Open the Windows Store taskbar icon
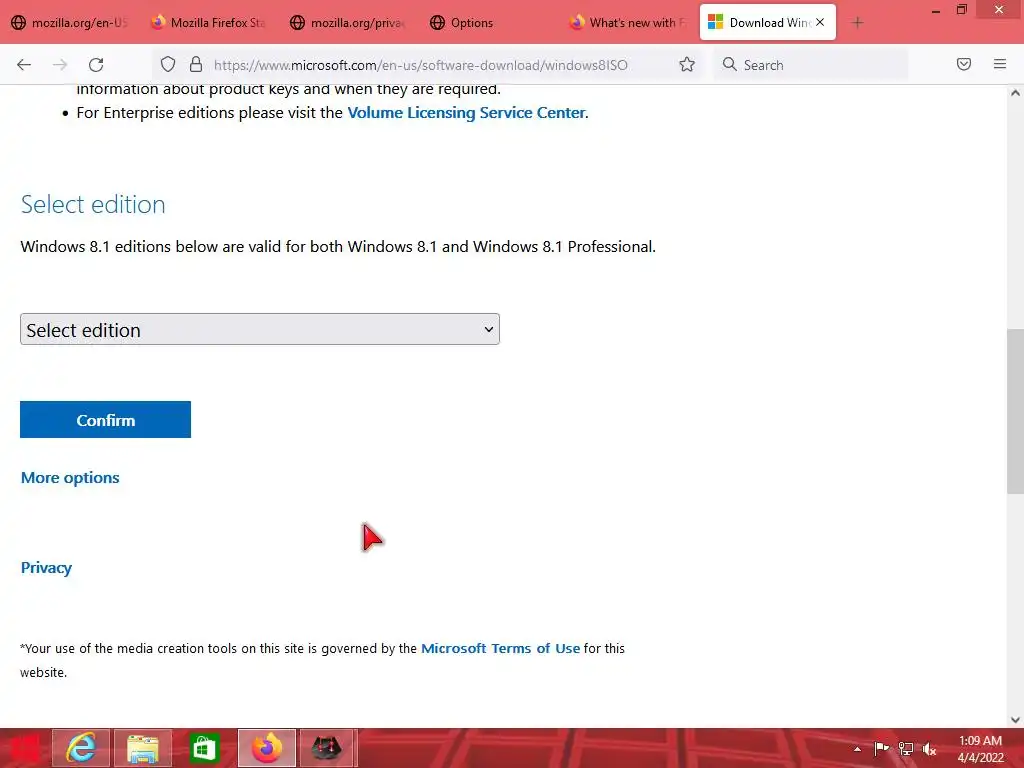The image size is (1024, 768). click(204, 748)
